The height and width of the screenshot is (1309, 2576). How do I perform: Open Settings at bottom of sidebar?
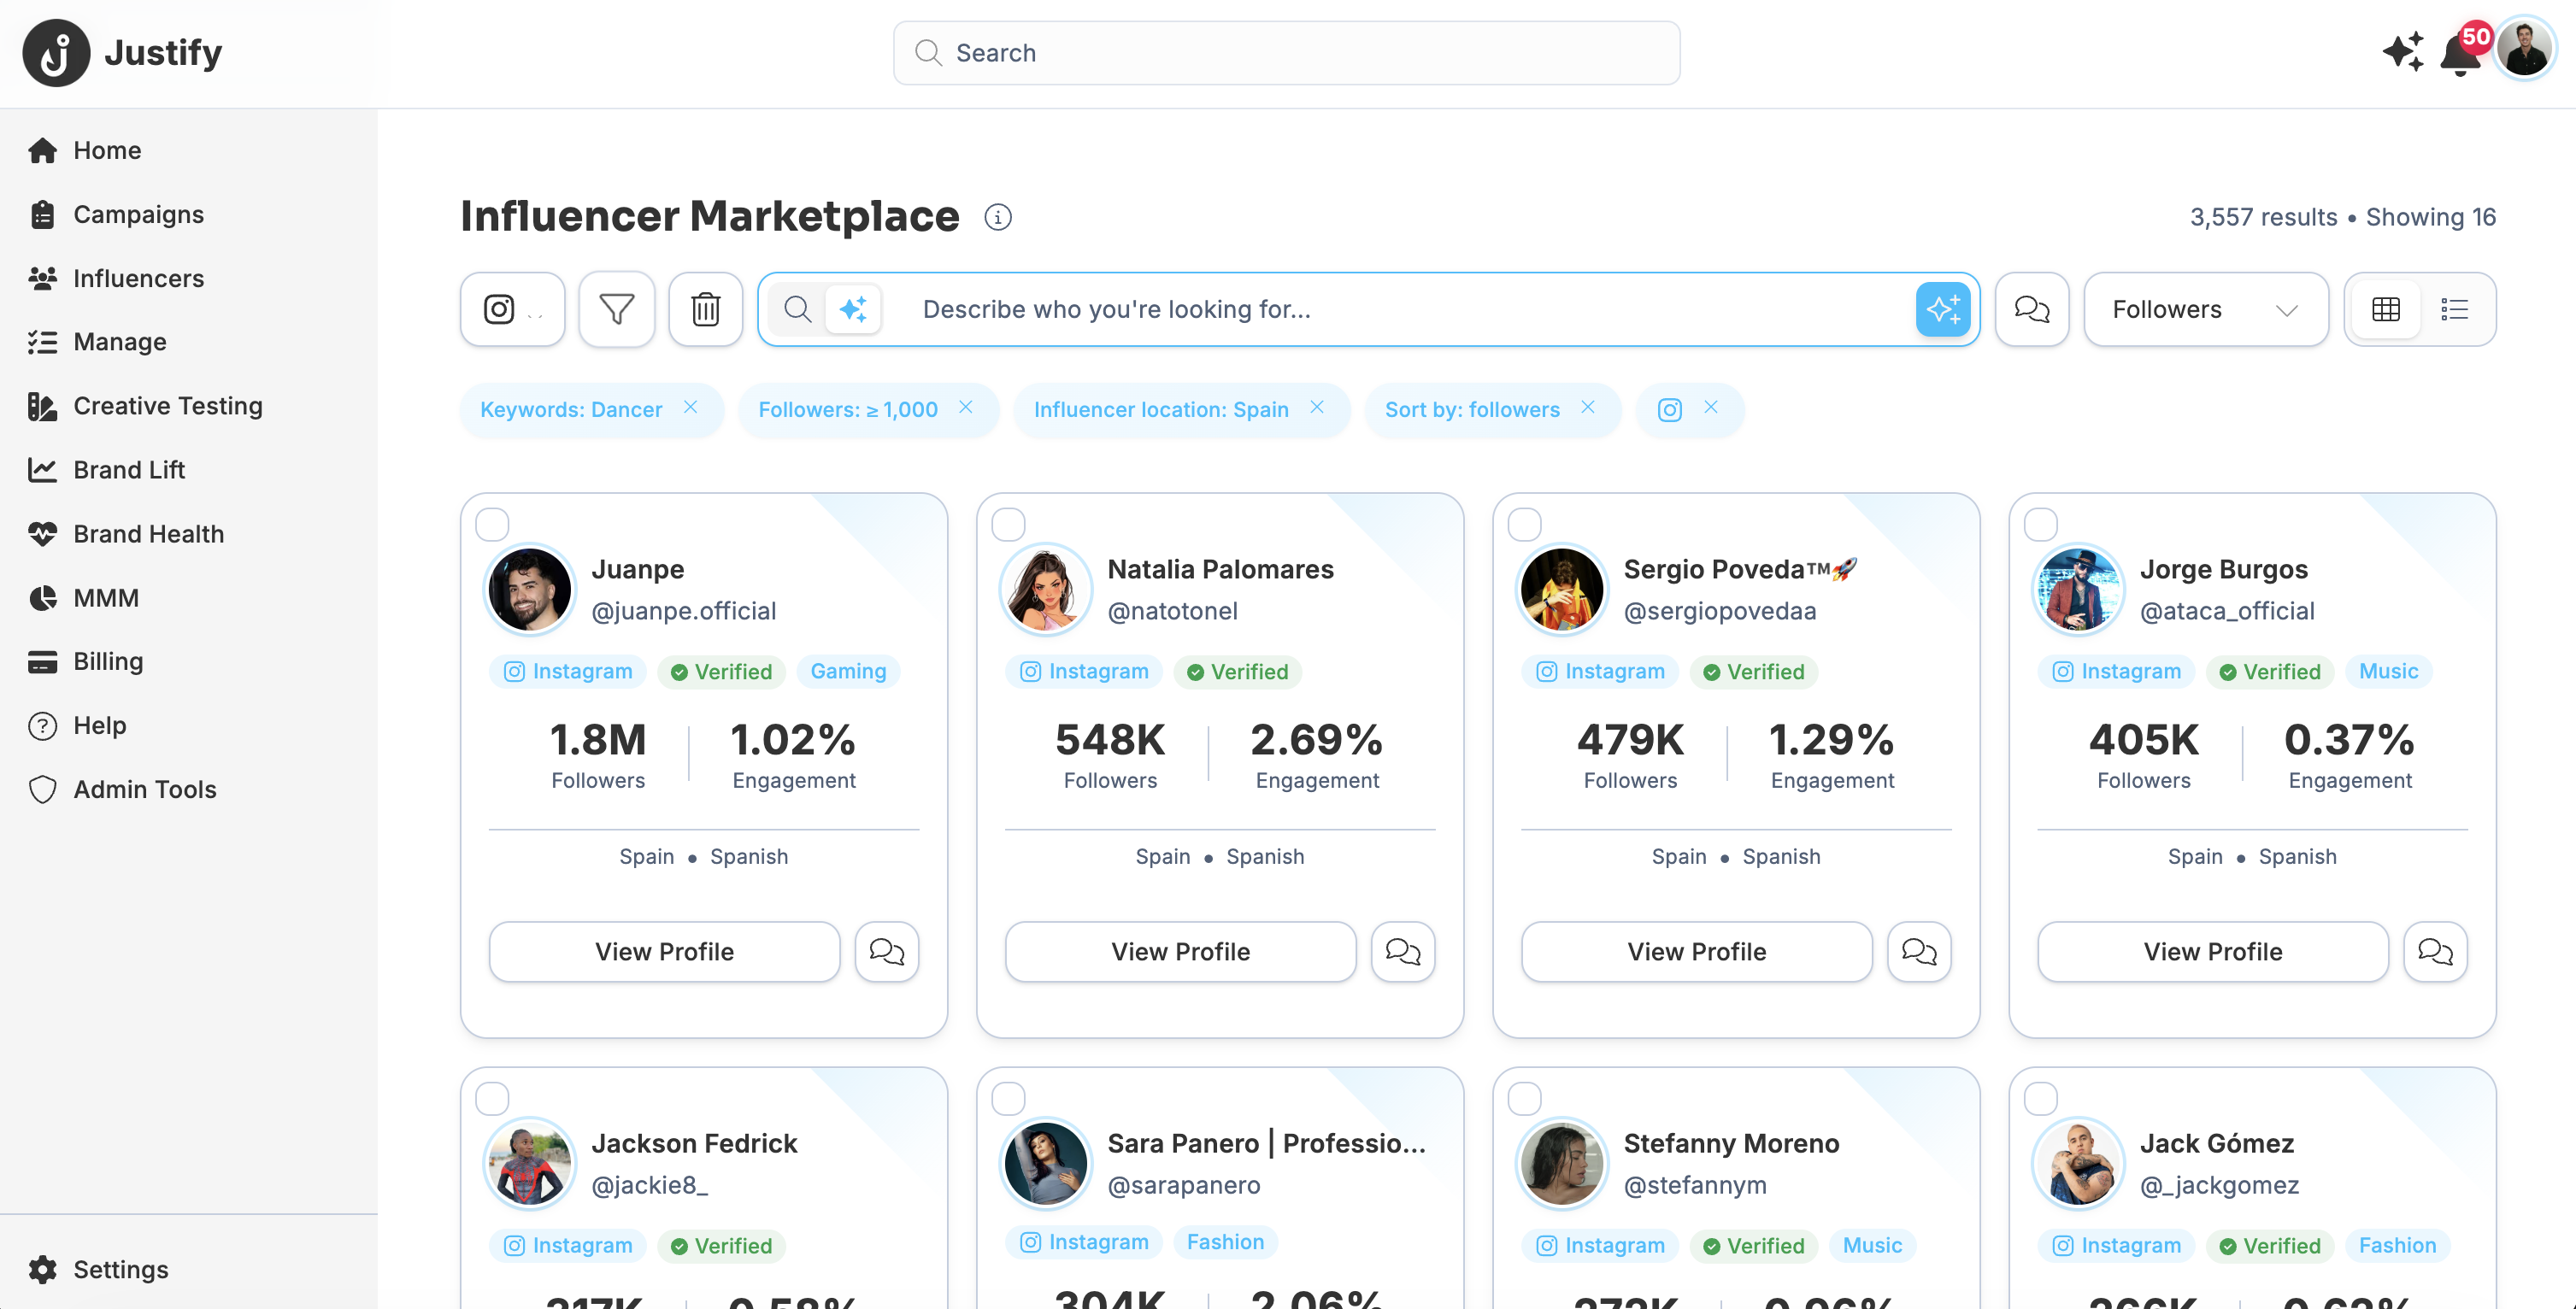pos(121,1268)
